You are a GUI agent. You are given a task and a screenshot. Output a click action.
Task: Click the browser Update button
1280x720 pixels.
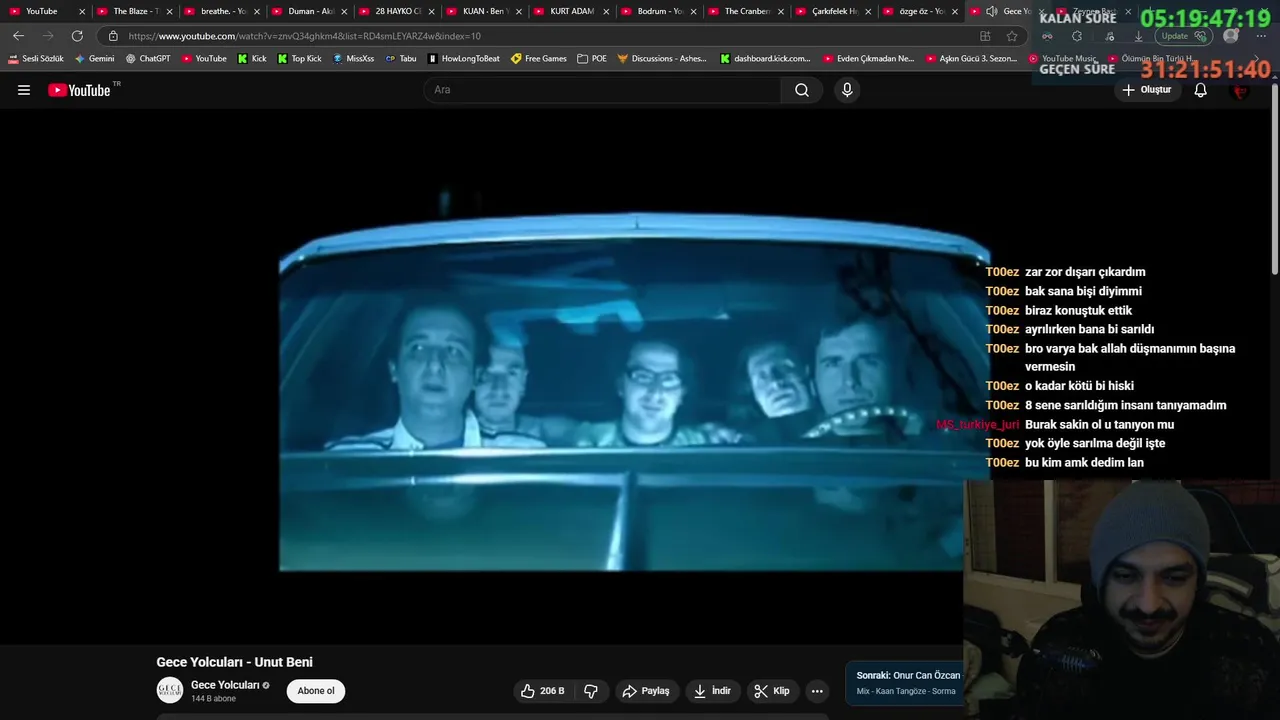[1185, 36]
